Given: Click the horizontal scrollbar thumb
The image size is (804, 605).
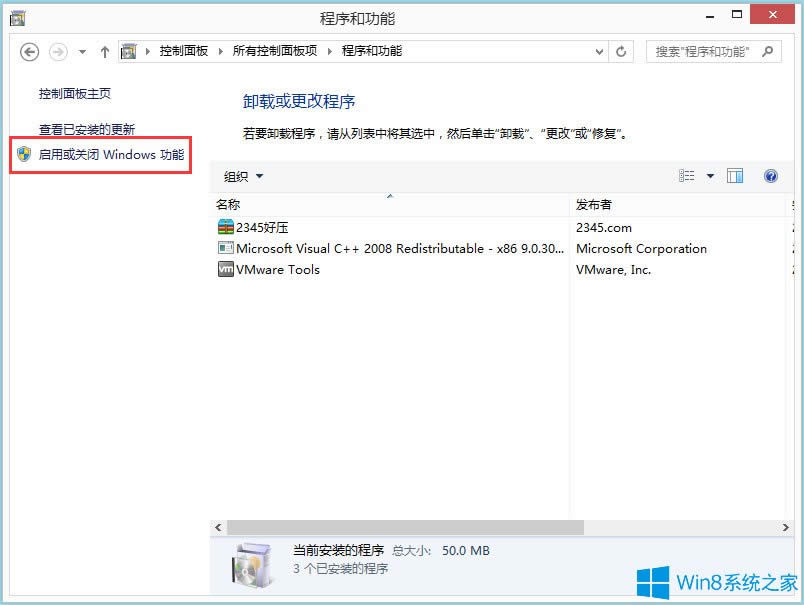Looking at the screenshot, I should pos(406,528).
